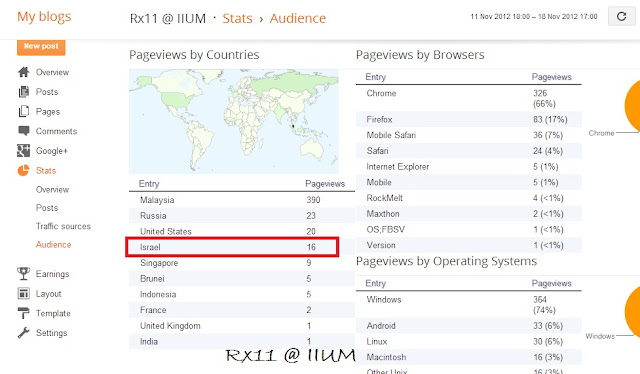Screen dimensions: 640x374
Task: Open Stats Overview sub-item
Action: pos(52,189)
